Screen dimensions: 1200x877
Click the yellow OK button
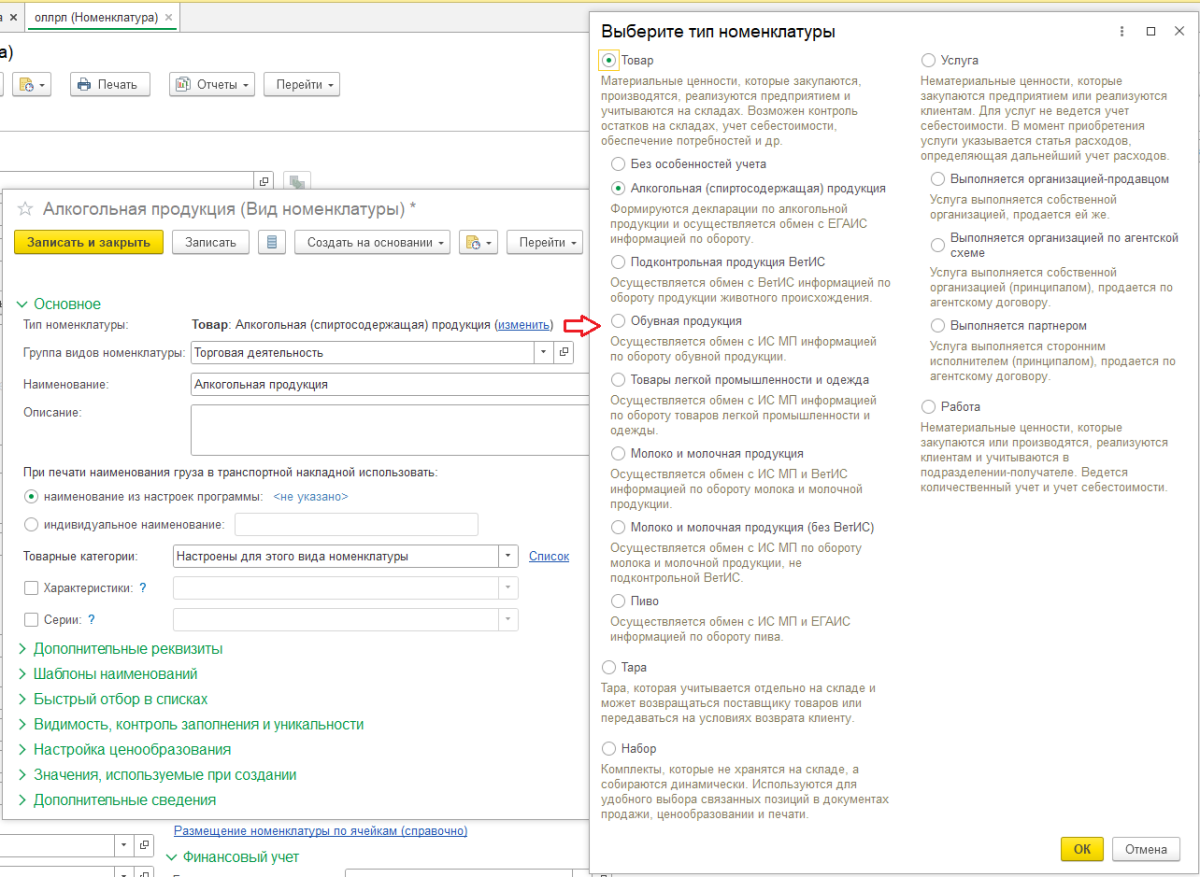coord(1081,849)
